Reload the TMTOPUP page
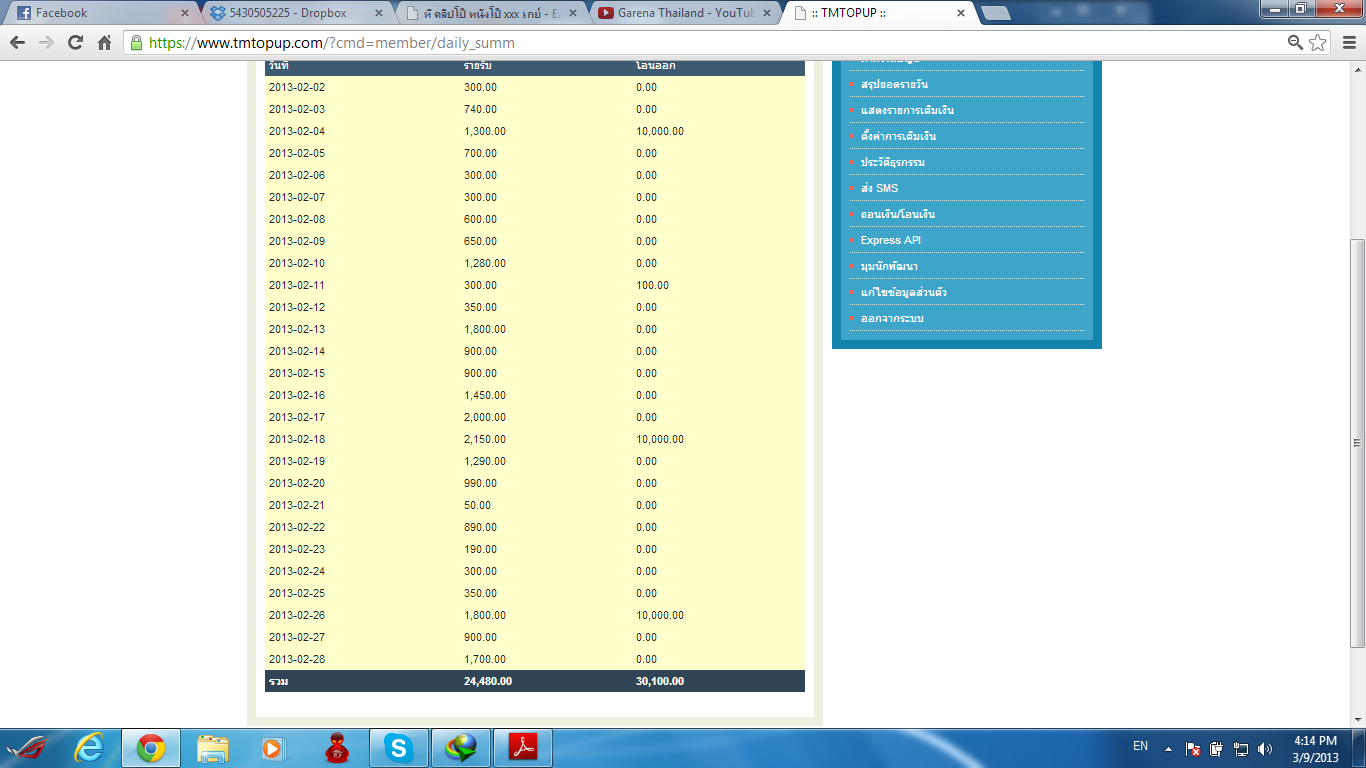 coord(75,43)
